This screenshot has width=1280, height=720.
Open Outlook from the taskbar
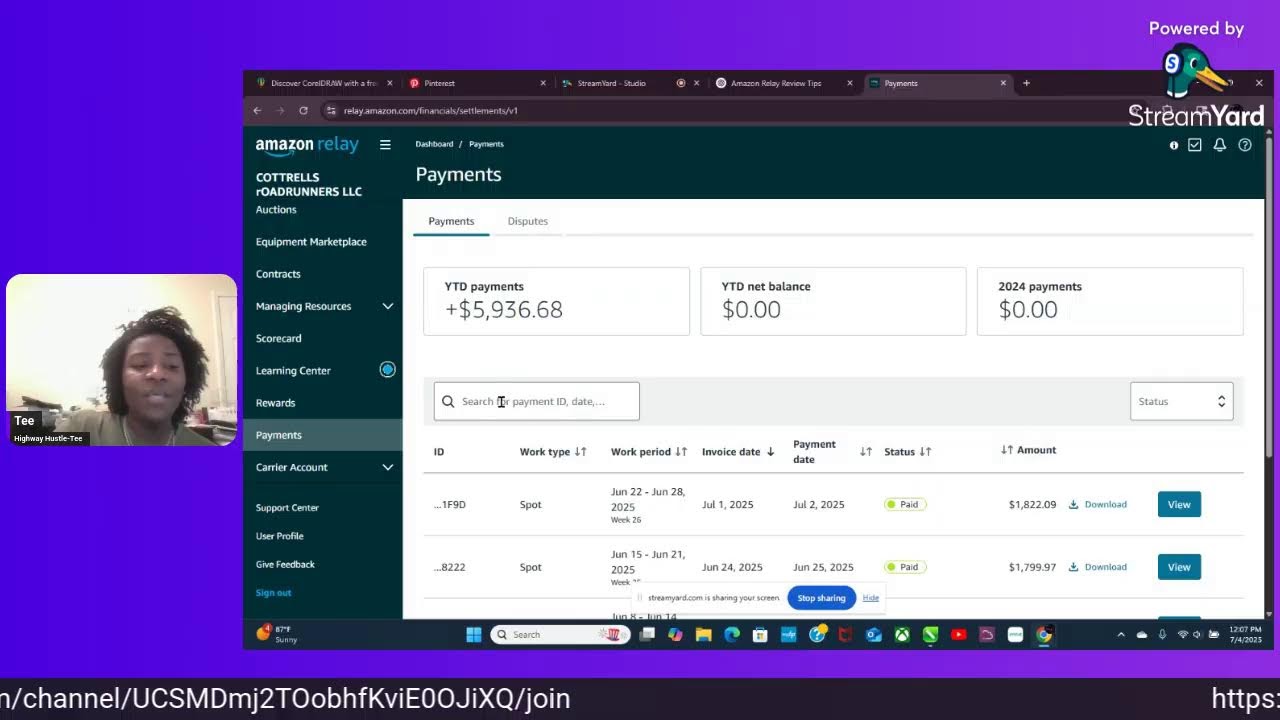[874, 634]
